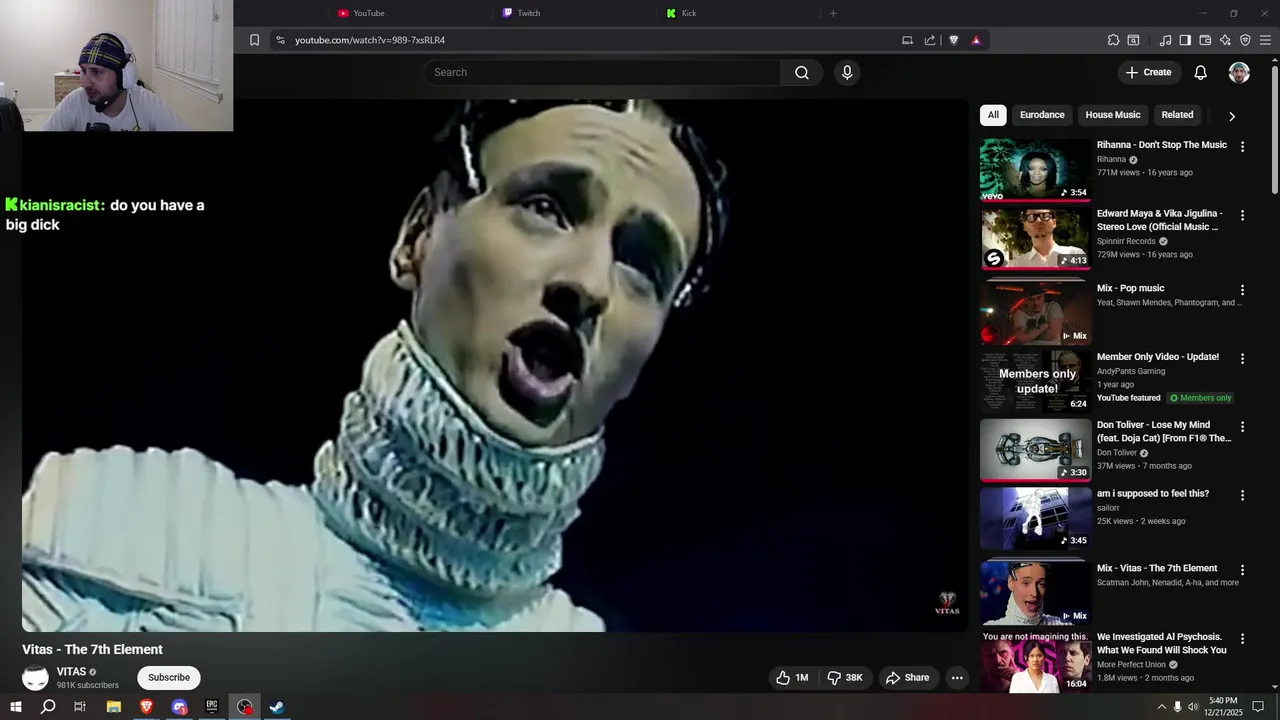Open the Brave VPN shield icon
Viewport: 1280px width, 720px height.
[1245, 40]
